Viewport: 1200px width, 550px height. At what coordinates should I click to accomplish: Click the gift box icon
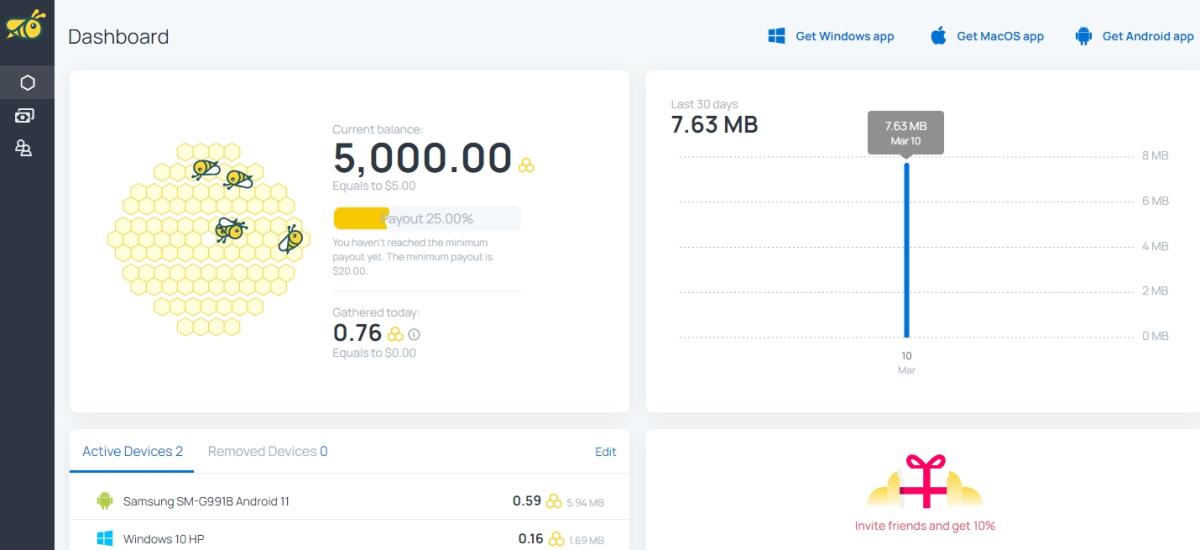pyautogui.click(x=924, y=481)
